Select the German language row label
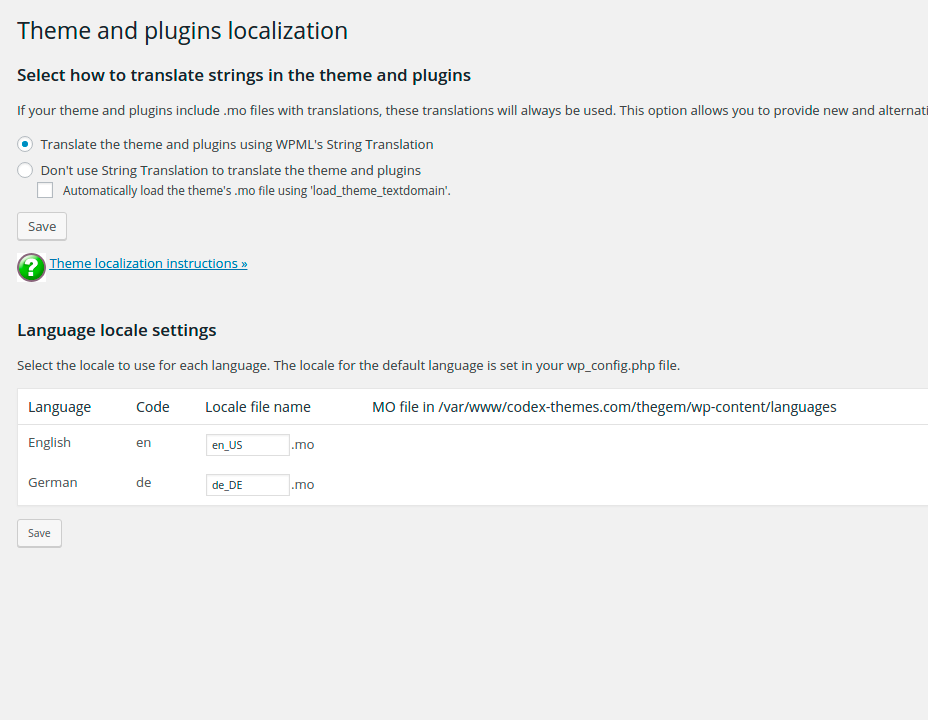 pos(52,482)
